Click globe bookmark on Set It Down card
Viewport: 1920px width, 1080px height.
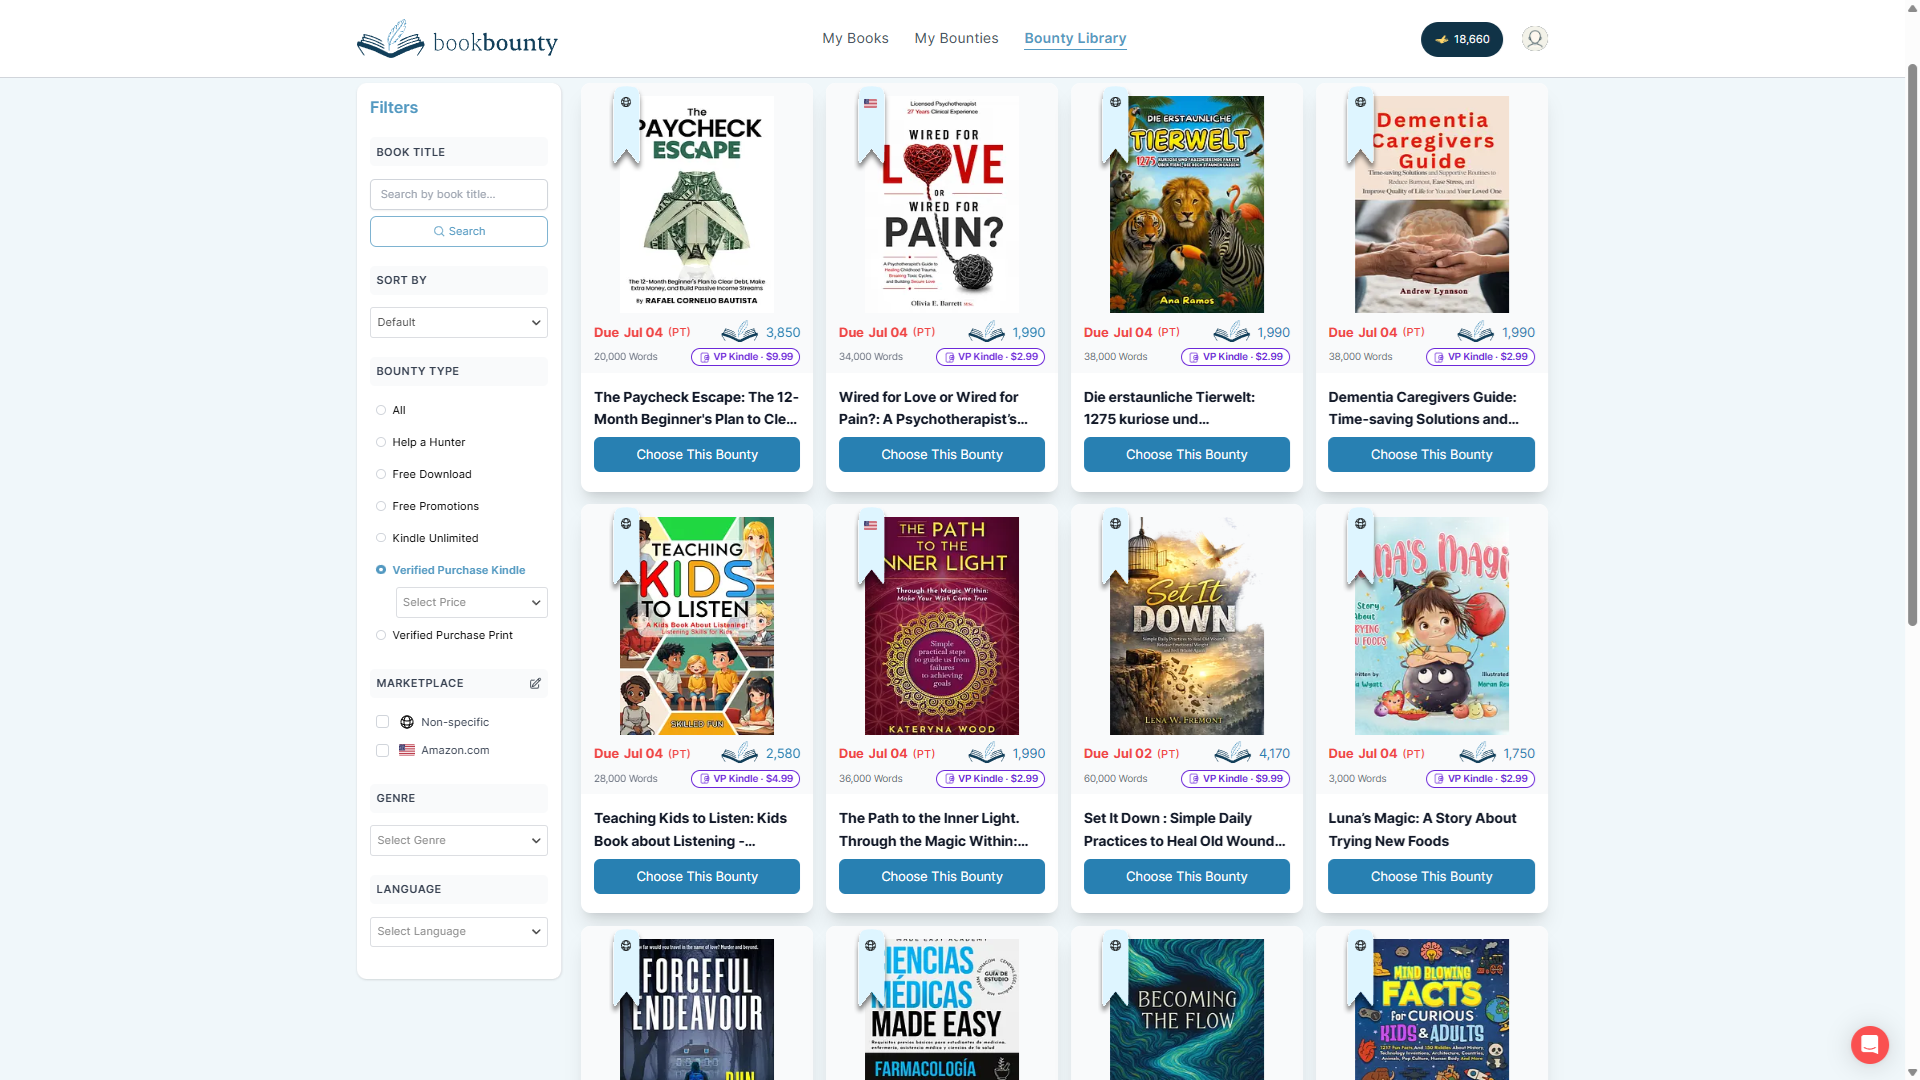(1116, 547)
